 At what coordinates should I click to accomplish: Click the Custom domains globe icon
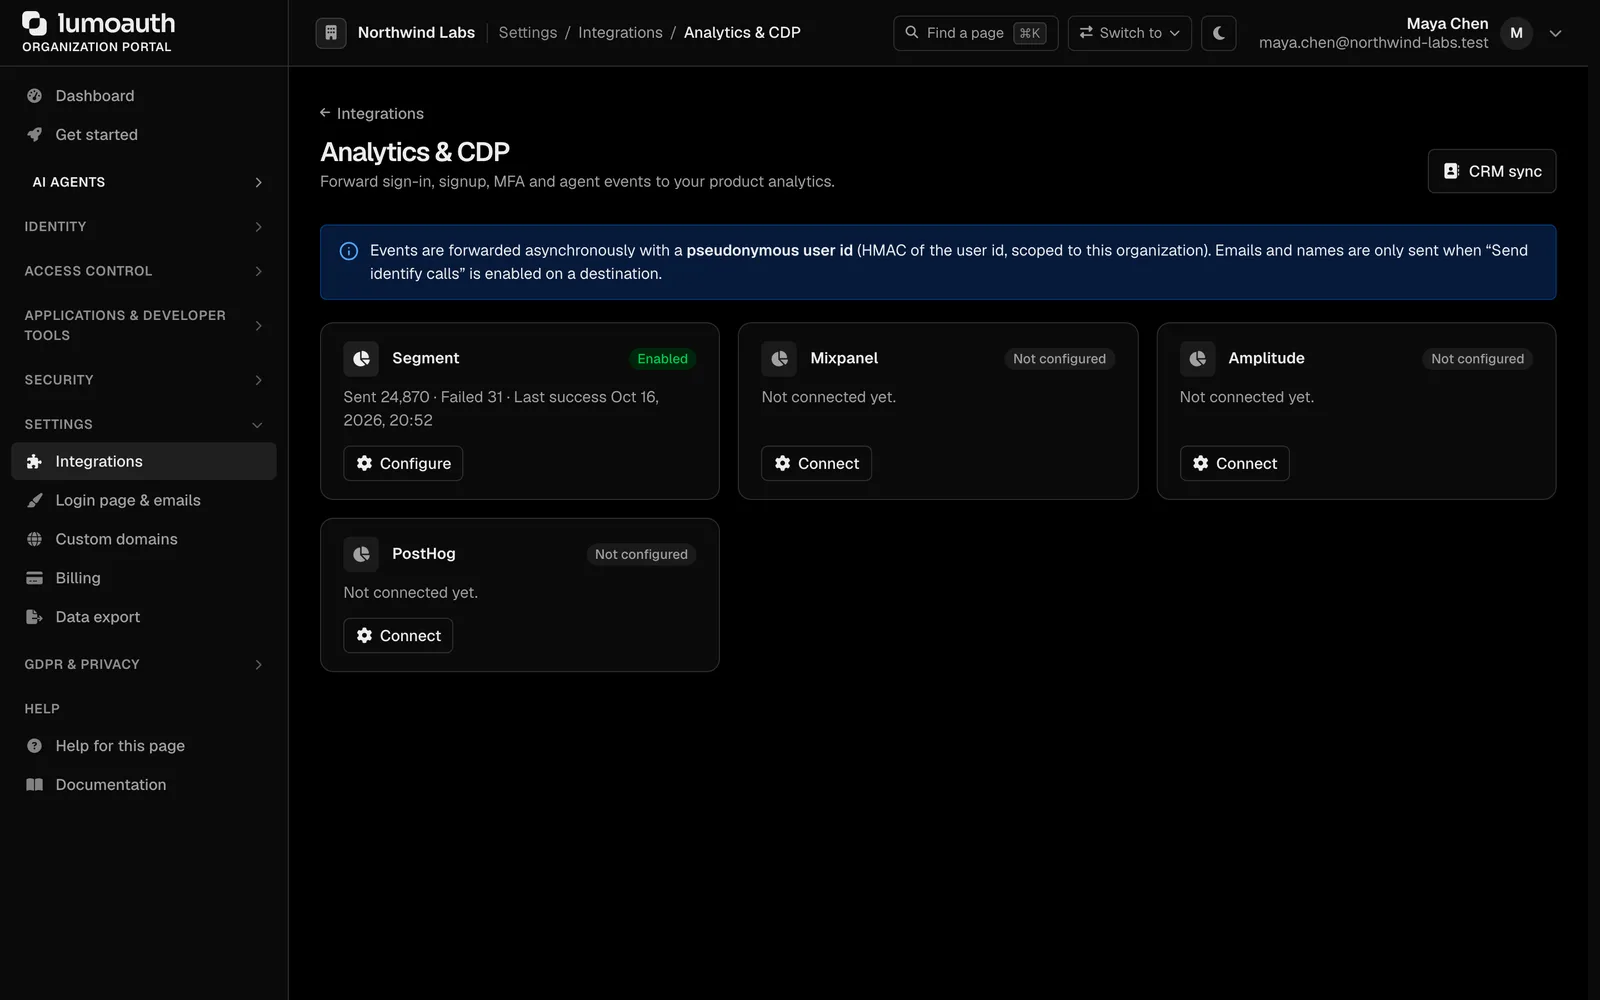(x=35, y=540)
